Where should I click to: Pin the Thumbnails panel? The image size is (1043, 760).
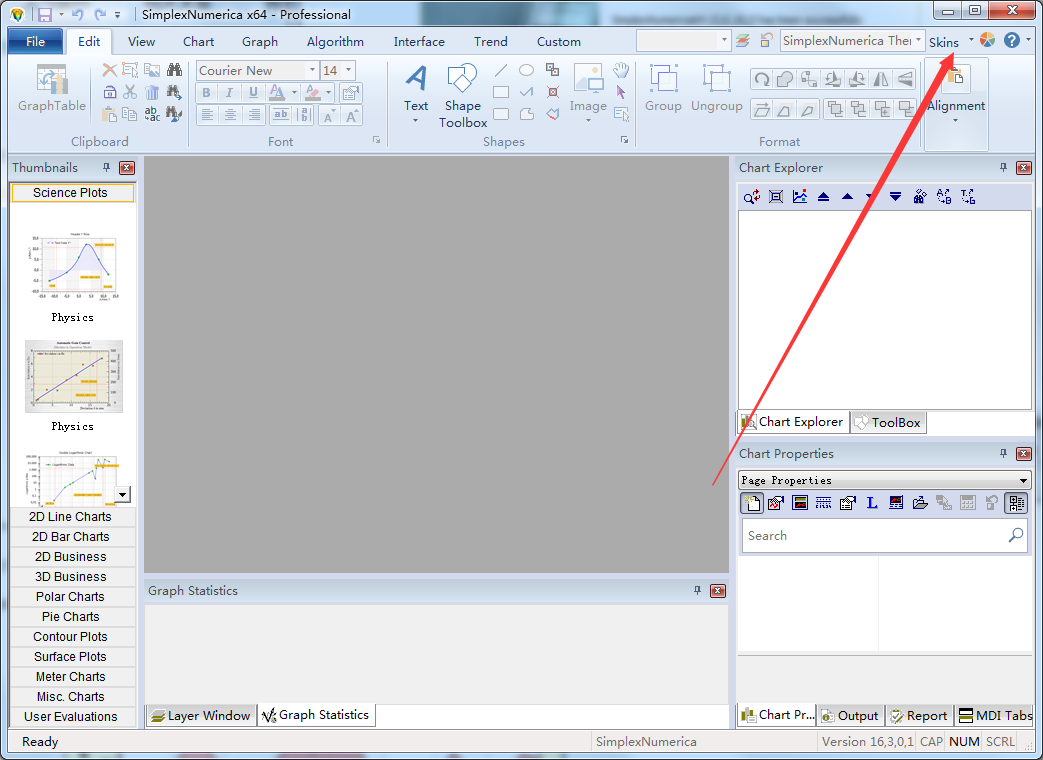(x=106, y=168)
